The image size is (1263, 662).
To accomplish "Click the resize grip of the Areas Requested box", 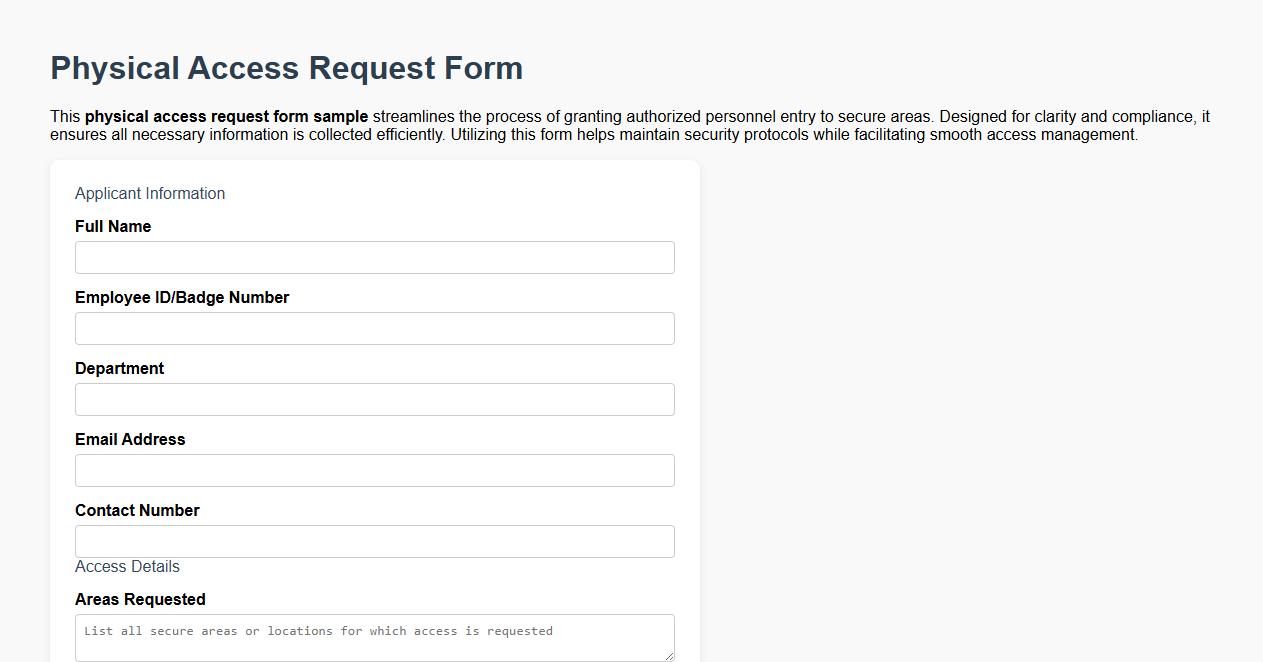I will pyautogui.click(x=669, y=656).
